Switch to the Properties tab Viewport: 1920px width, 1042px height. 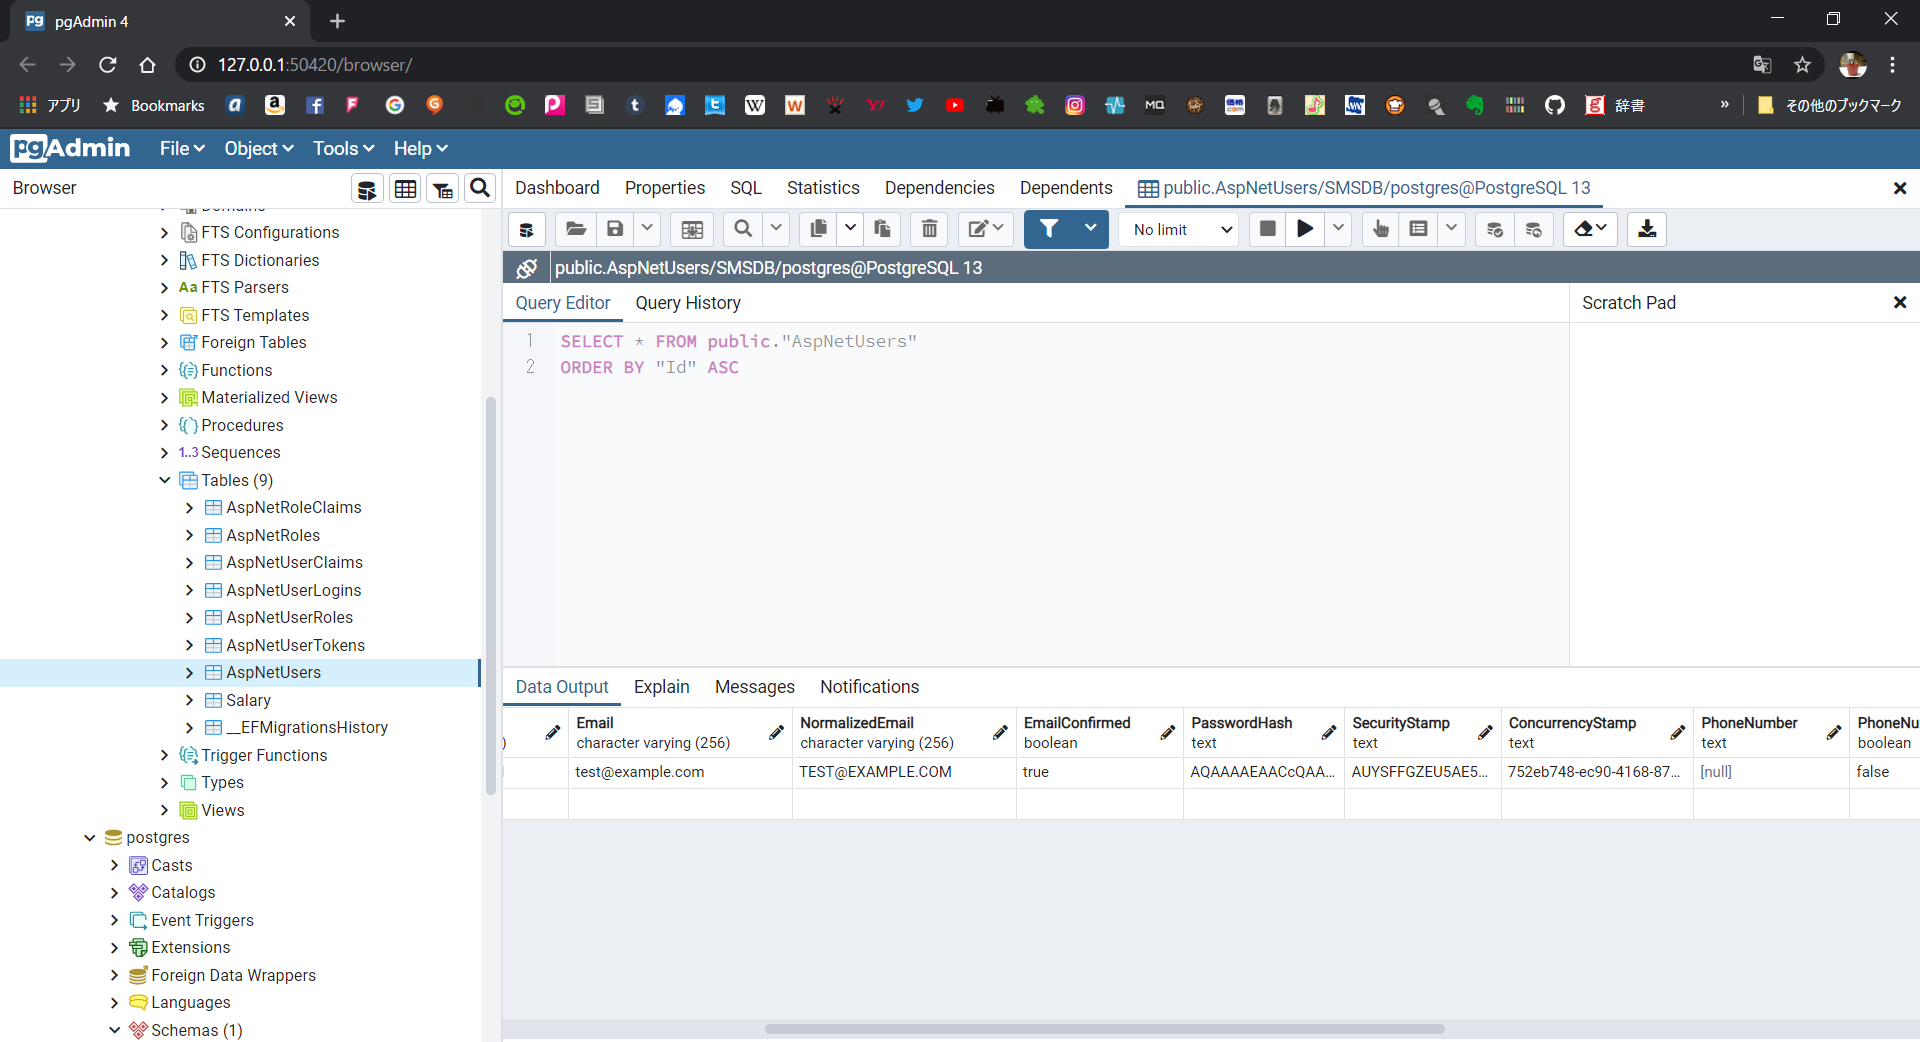pos(665,188)
